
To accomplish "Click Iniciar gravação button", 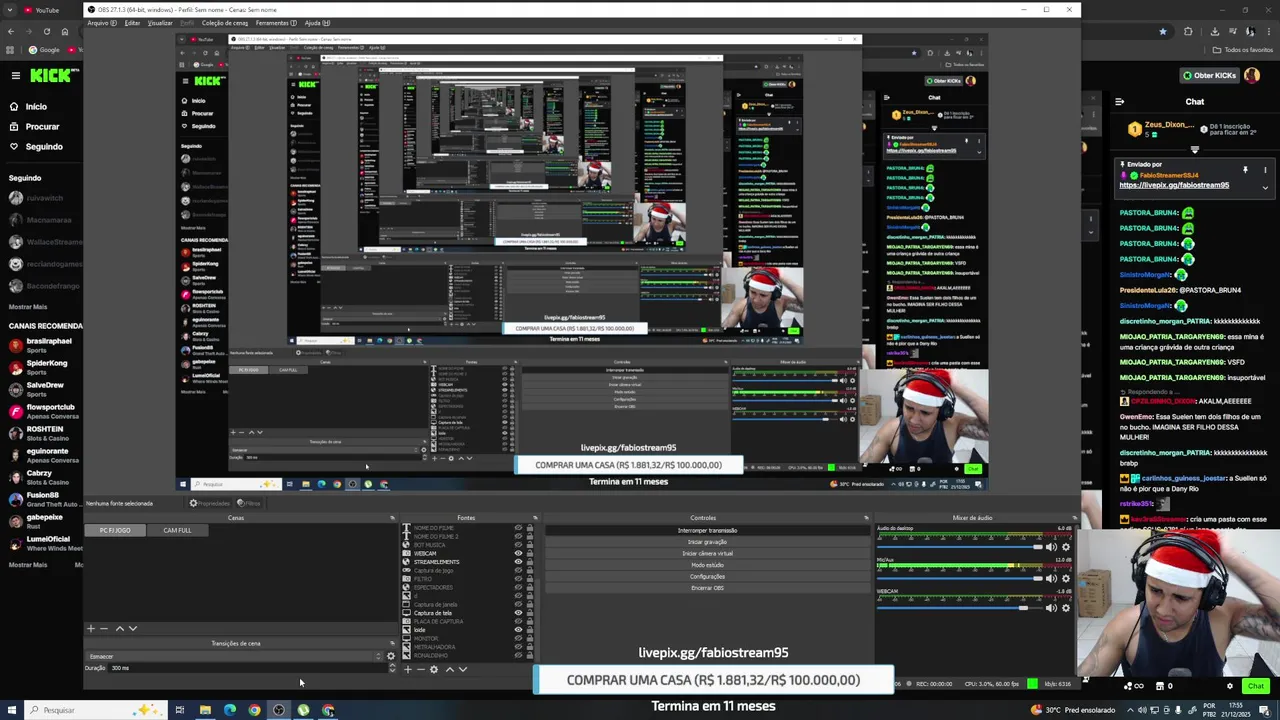I will click(x=707, y=542).
